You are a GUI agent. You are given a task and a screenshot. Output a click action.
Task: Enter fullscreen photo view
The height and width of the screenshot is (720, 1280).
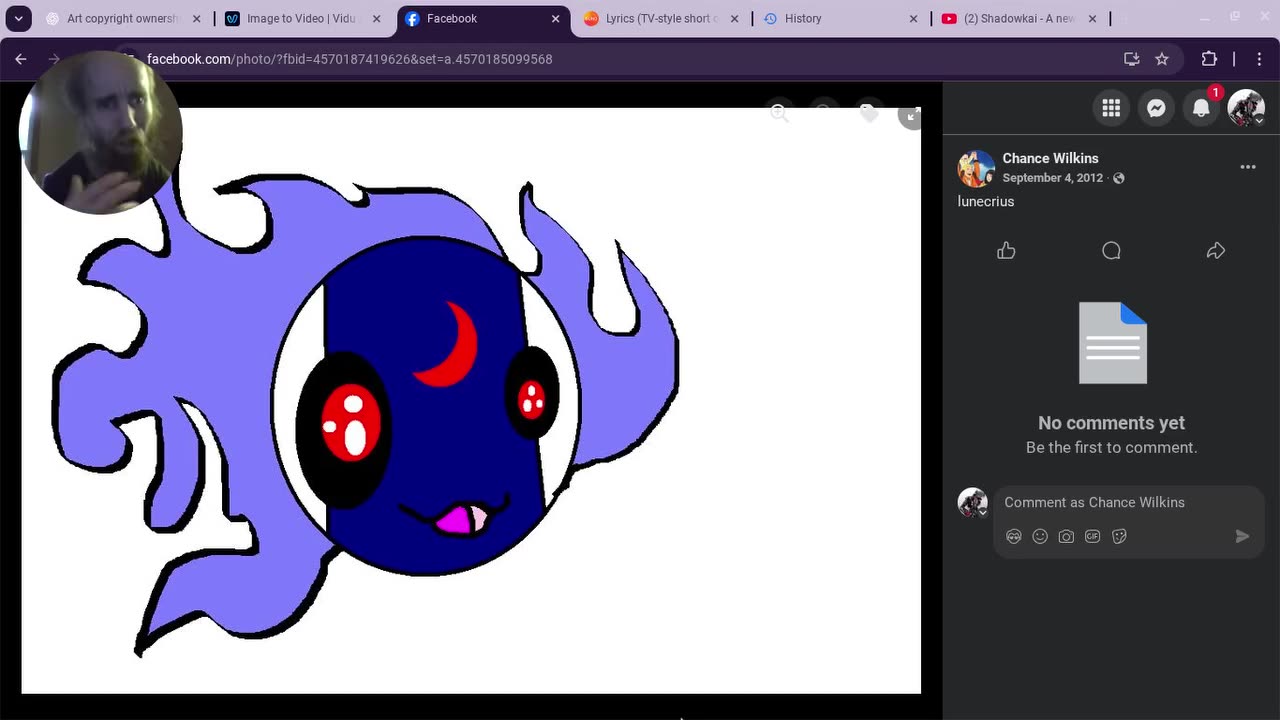click(910, 116)
